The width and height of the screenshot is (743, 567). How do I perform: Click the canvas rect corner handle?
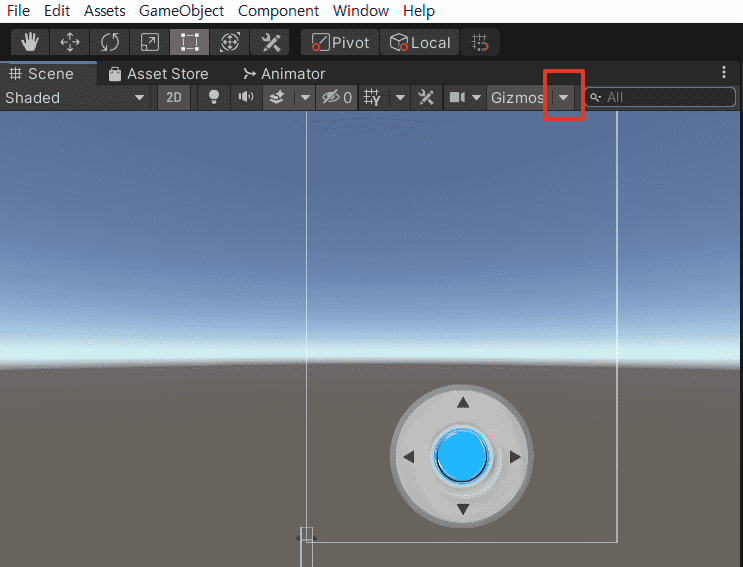pyautogui.click(x=307, y=534)
